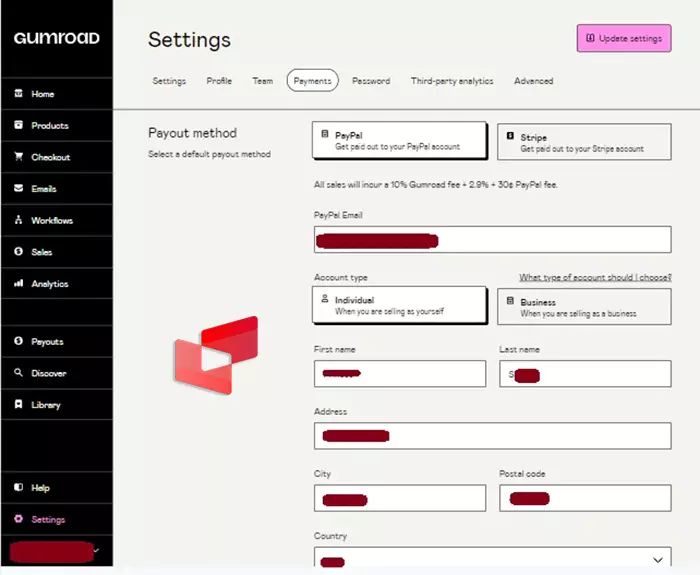Go to the Team tab
The height and width of the screenshot is (575, 700).
click(x=262, y=81)
